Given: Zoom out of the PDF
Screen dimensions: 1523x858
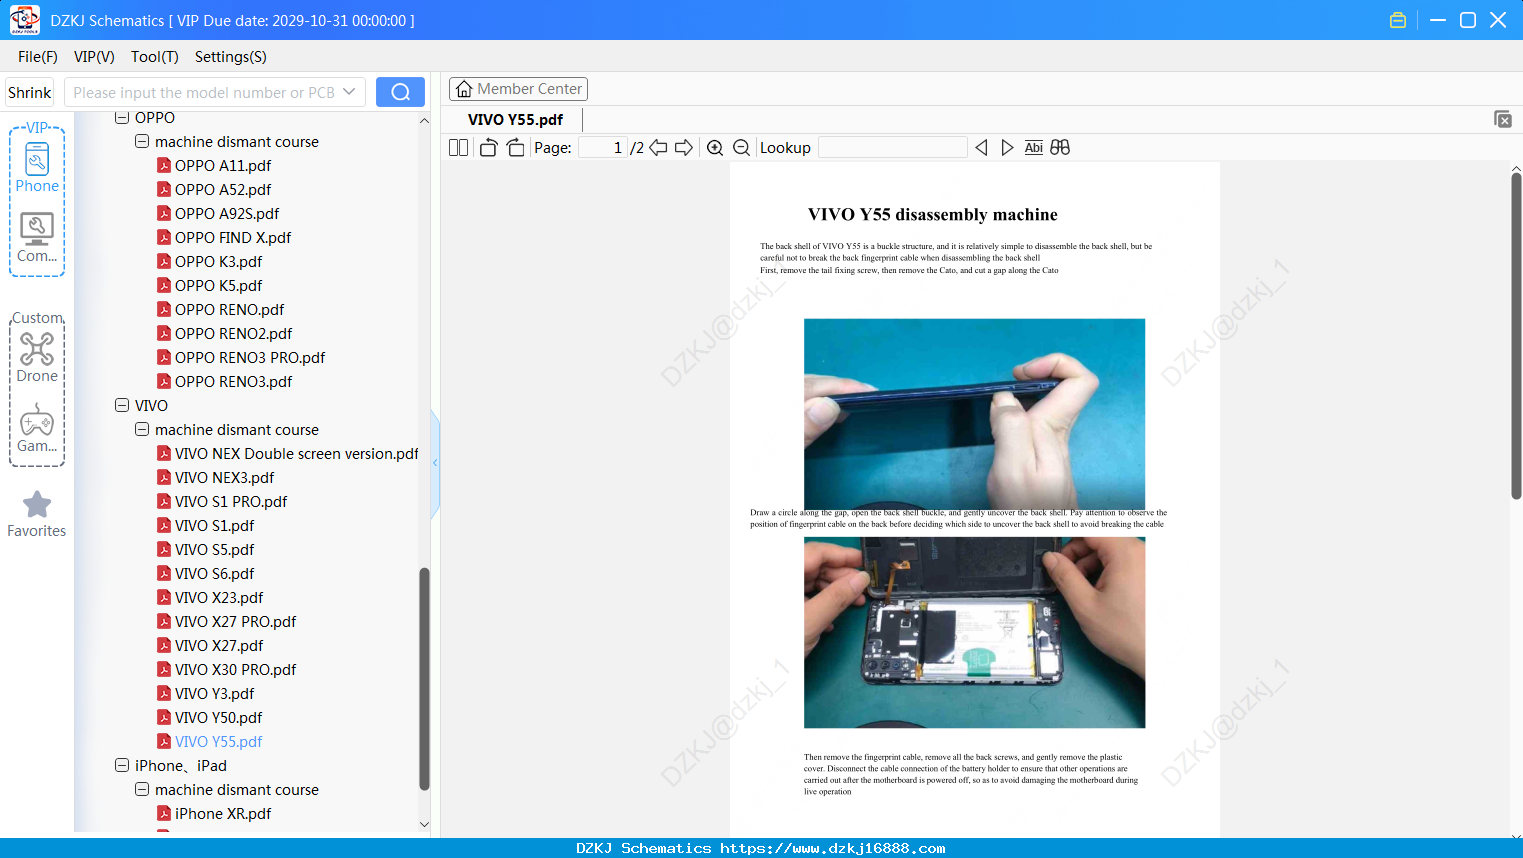Looking at the screenshot, I should (x=741, y=148).
